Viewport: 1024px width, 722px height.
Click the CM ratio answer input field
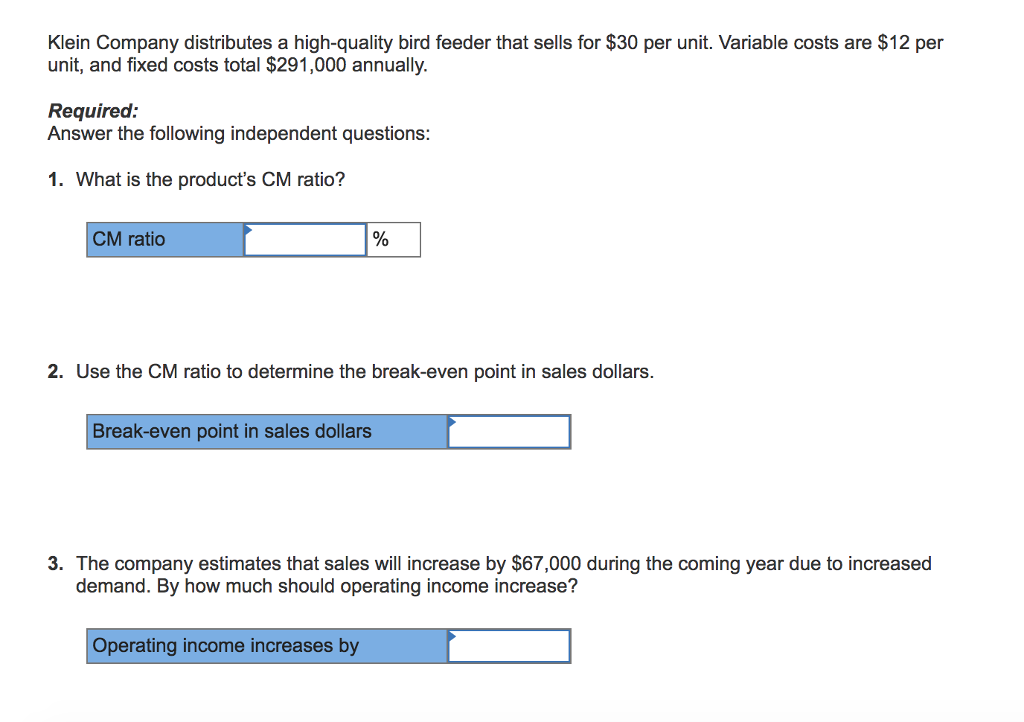point(305,240)
